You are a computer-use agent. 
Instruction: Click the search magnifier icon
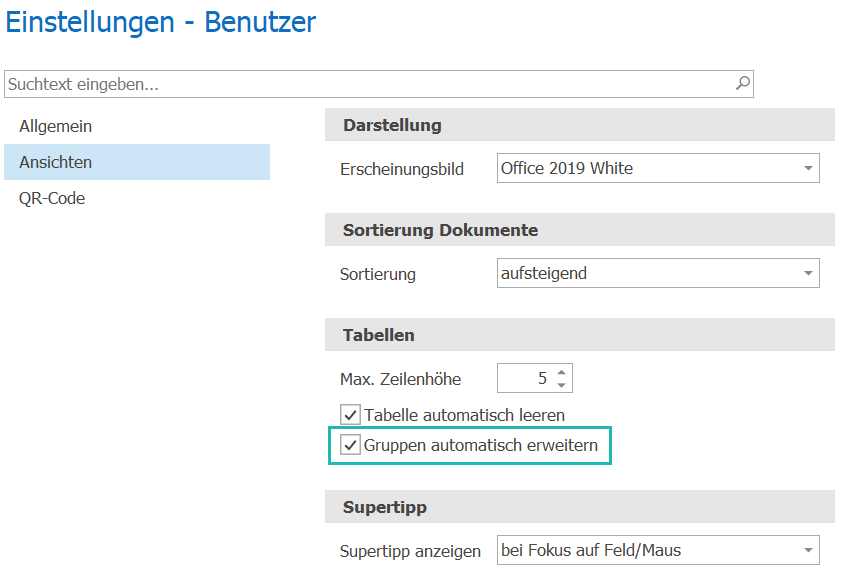pyautogui.click(x=743, y=83)
